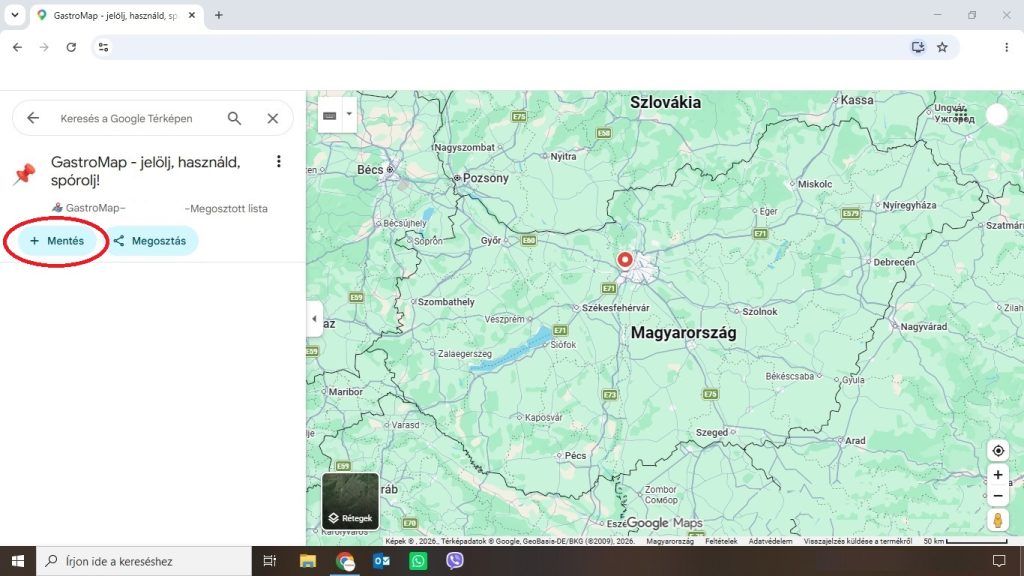
Task: Click the Street View pegman icon
Action: tap(998, 520)
